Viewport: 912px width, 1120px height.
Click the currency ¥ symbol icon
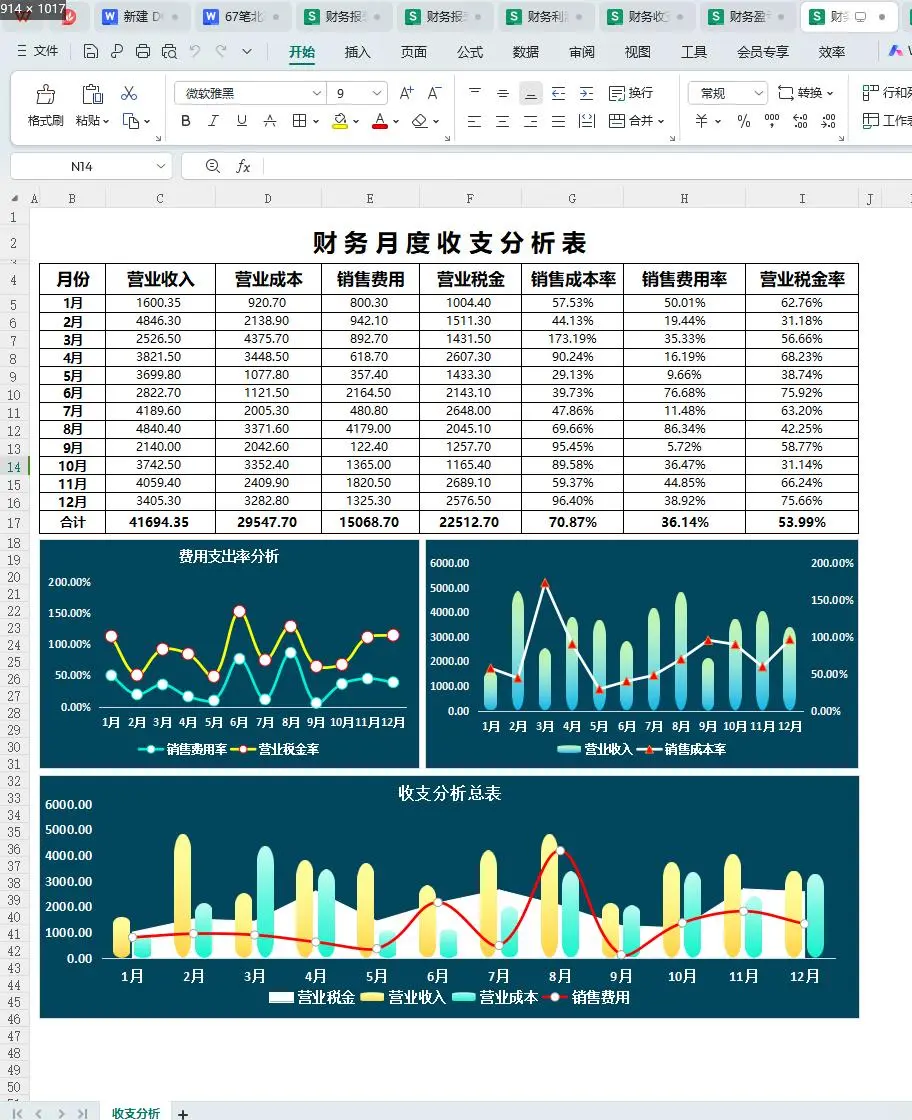[701, 121]
